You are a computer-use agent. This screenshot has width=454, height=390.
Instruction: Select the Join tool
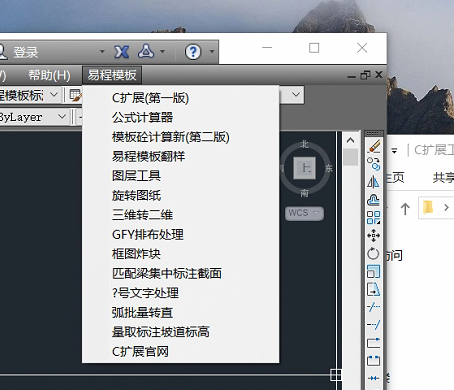(374, 378)
